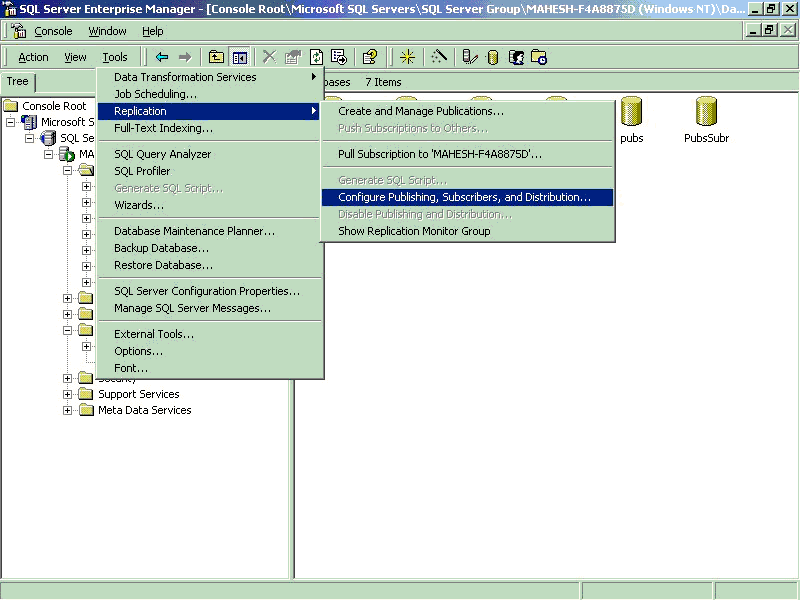
Task: Click the Register Server toolbar icon
Action: (x=470, y=57)
